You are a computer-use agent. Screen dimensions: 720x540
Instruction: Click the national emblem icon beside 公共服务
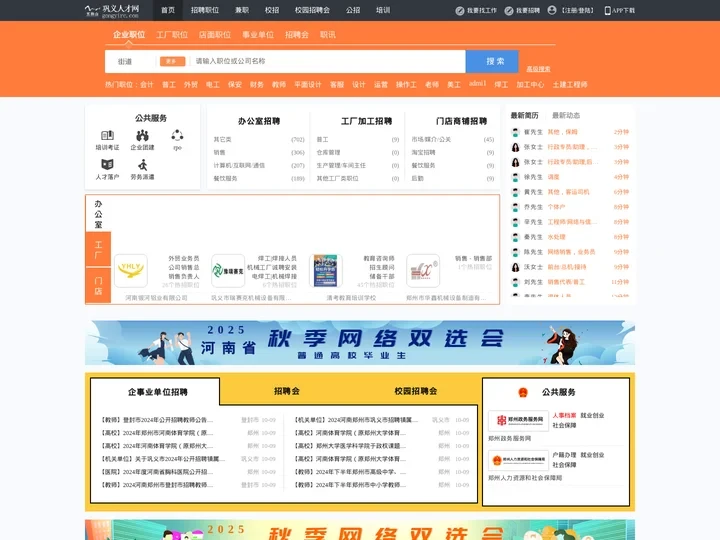pyautogui.click(x=523, y=392)
